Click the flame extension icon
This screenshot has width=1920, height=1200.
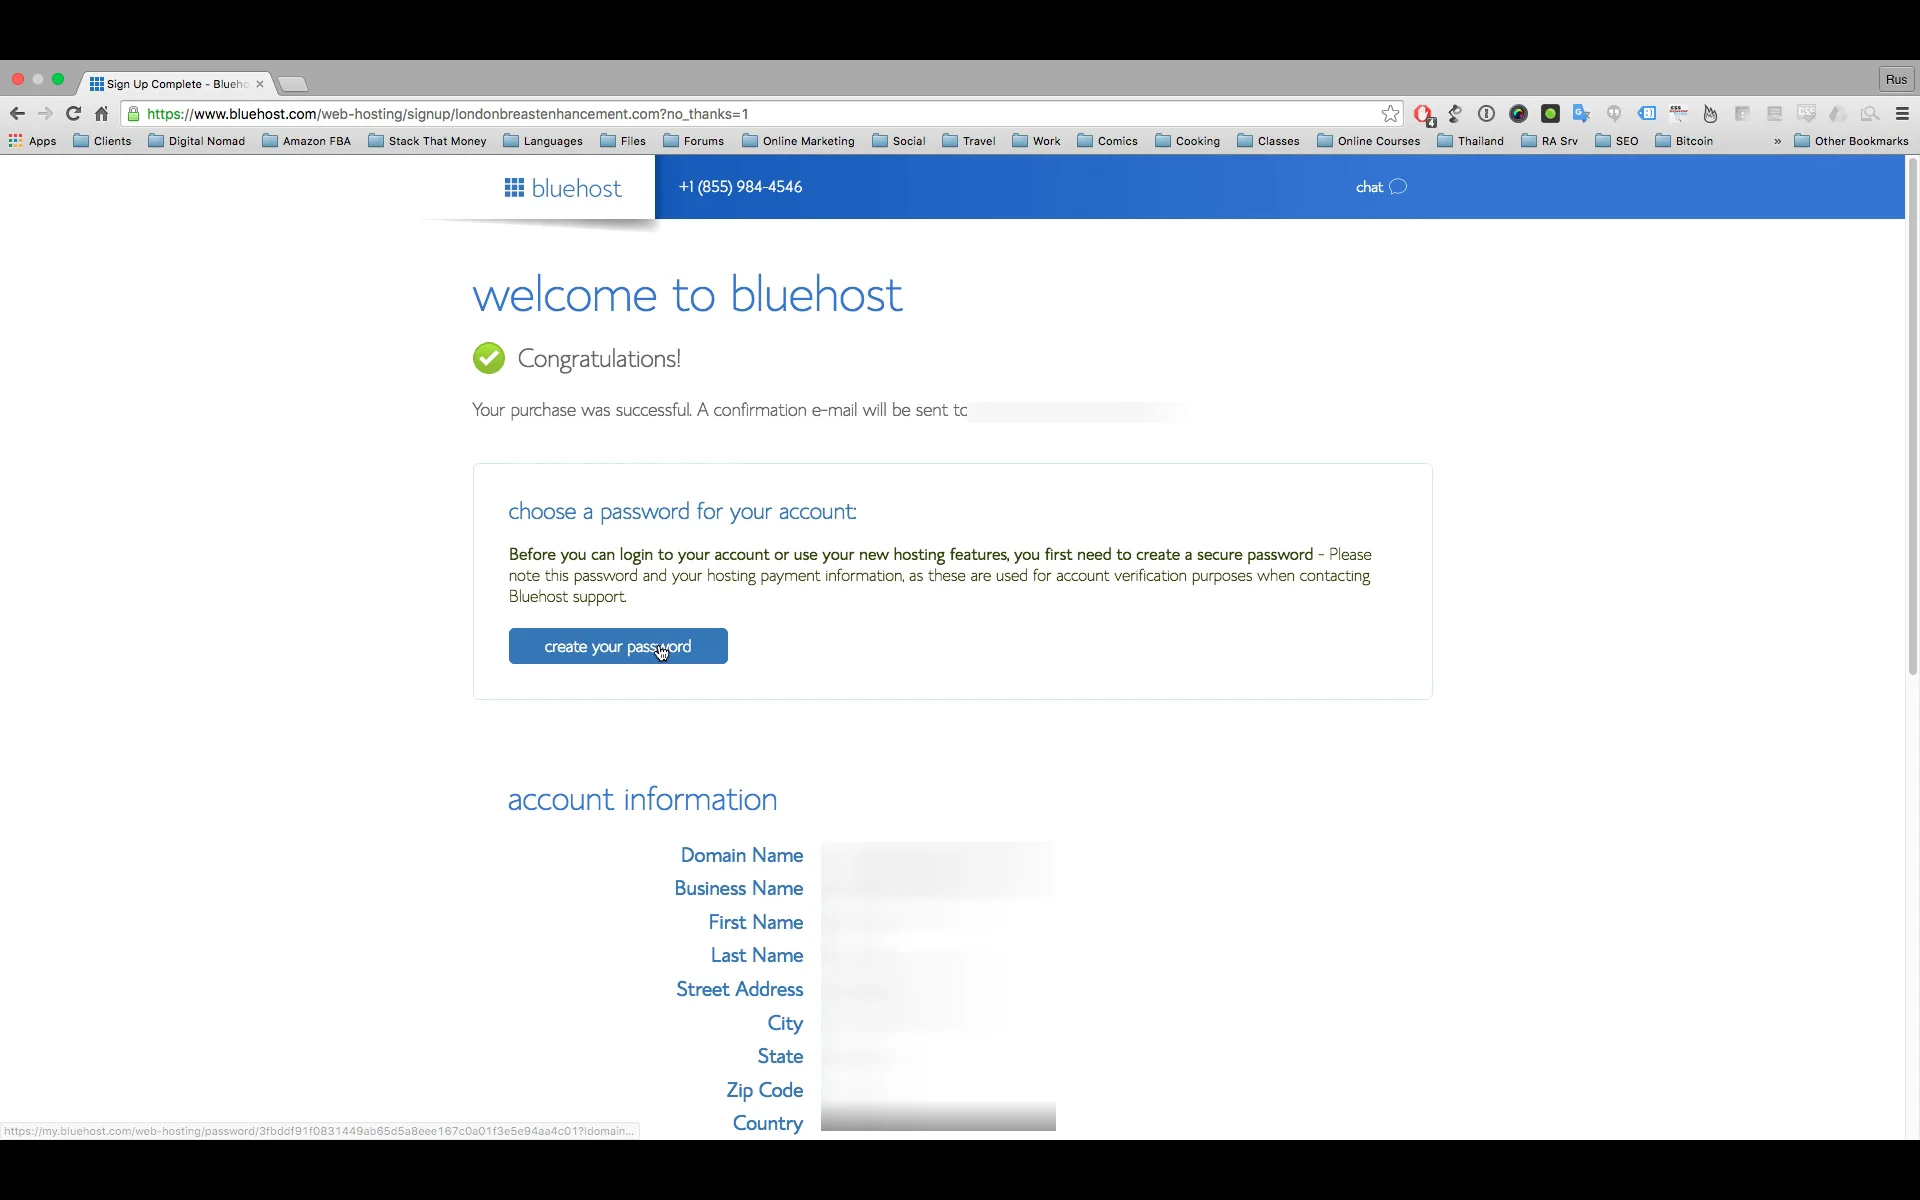pyautogui.click(x=1710, y=114)
